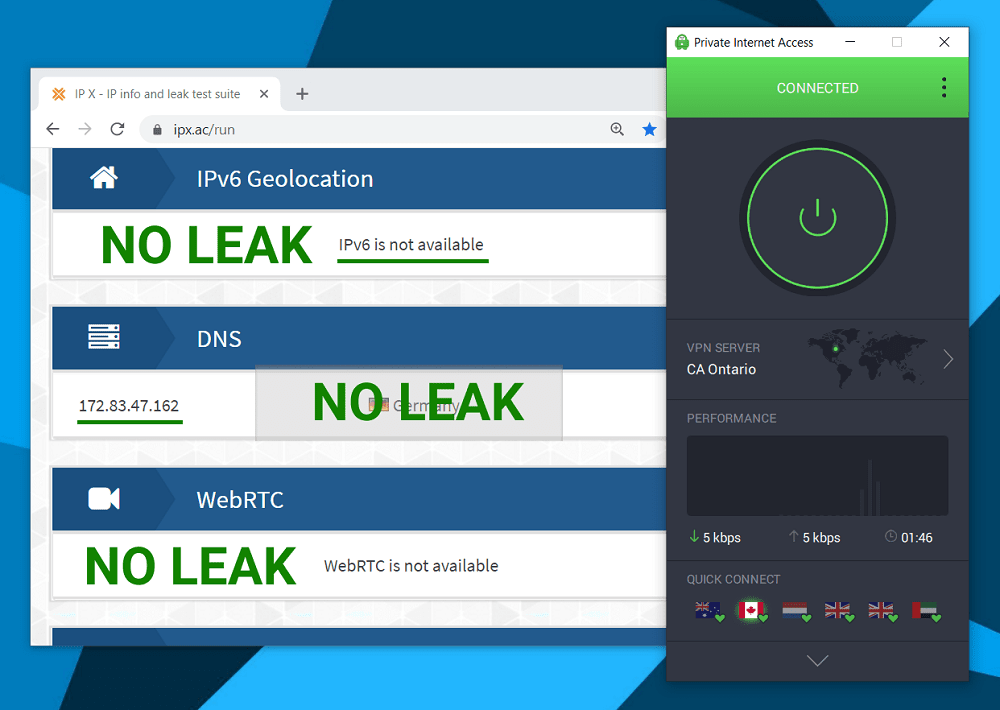Quick connect to the UAE flag server

pyautogui.click(x=925, y=610)
